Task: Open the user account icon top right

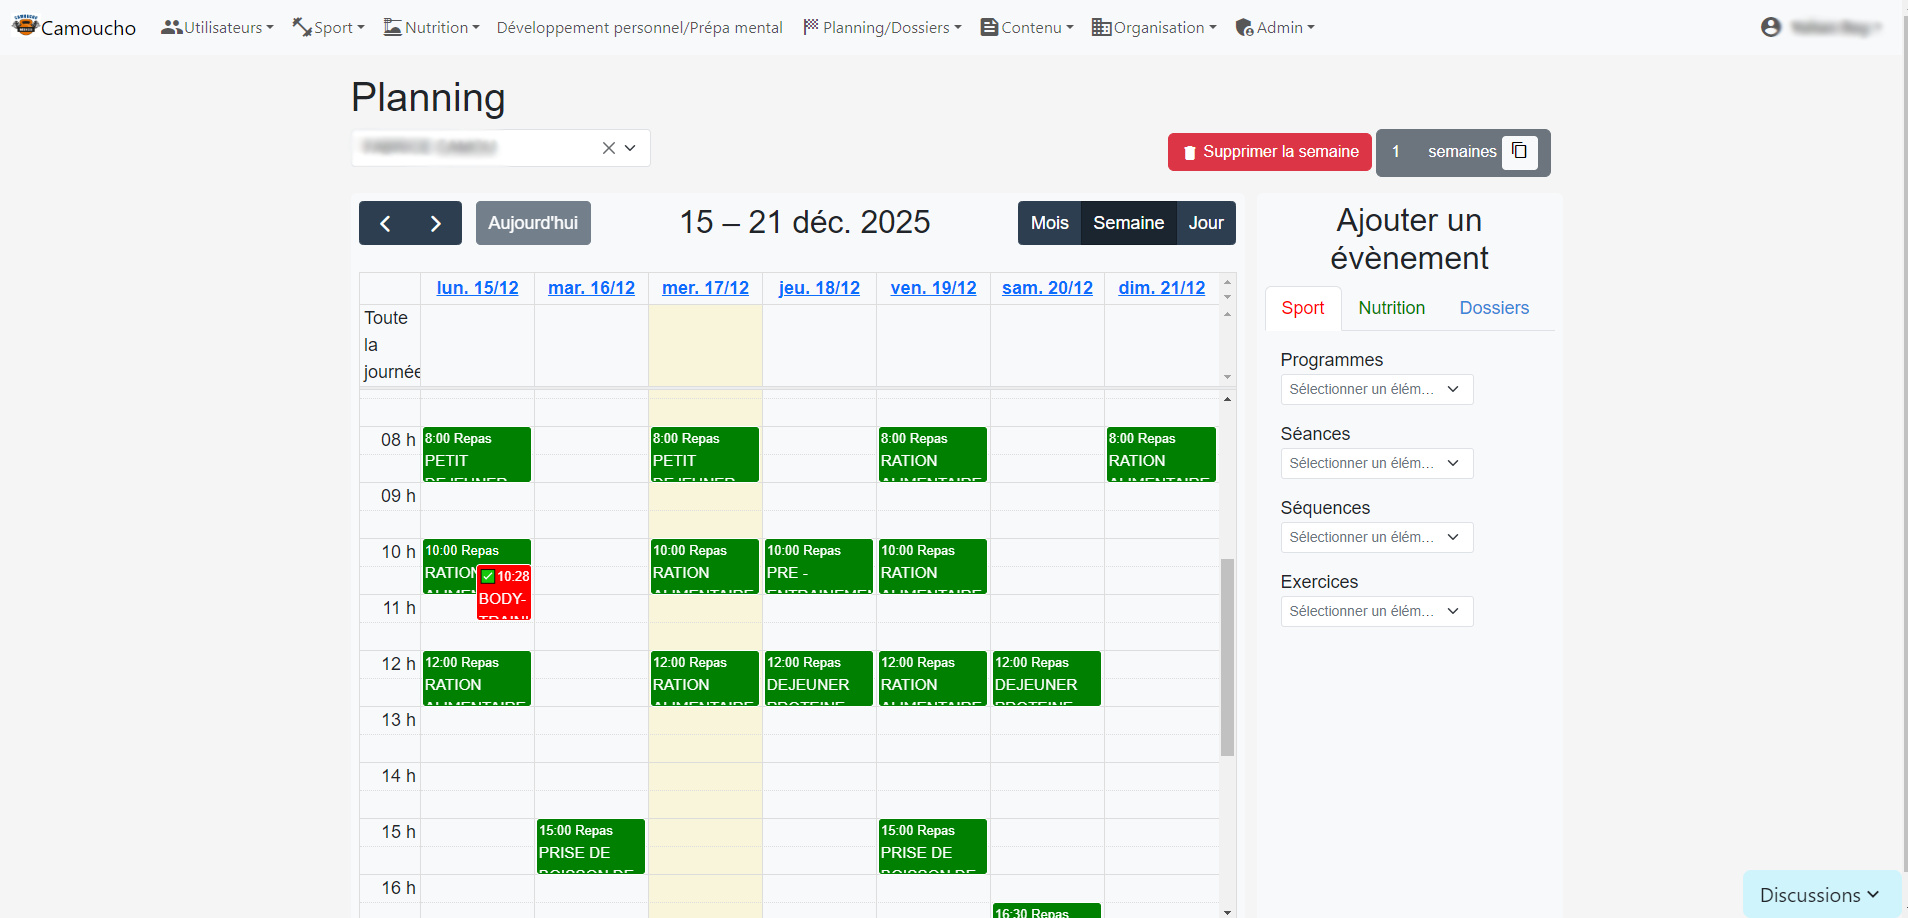Action: point(1770,27)
